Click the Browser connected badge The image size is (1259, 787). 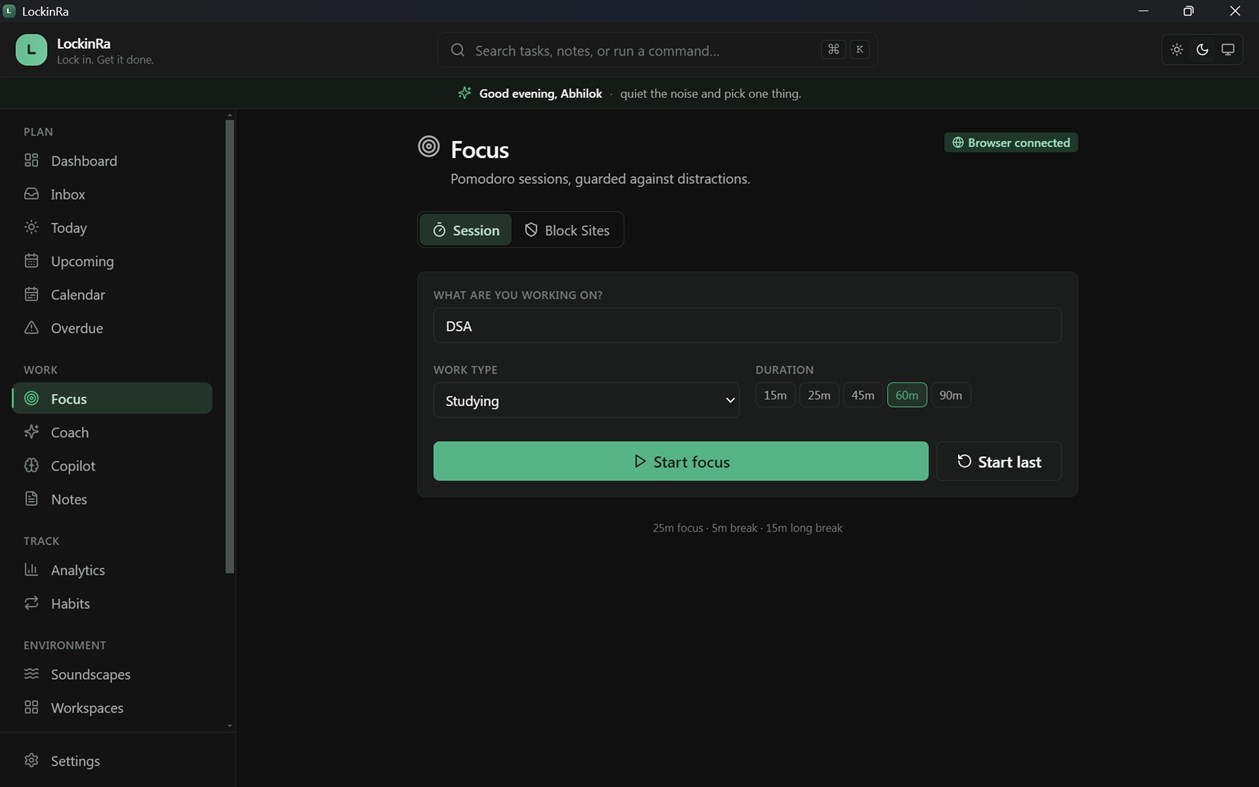1011,142
